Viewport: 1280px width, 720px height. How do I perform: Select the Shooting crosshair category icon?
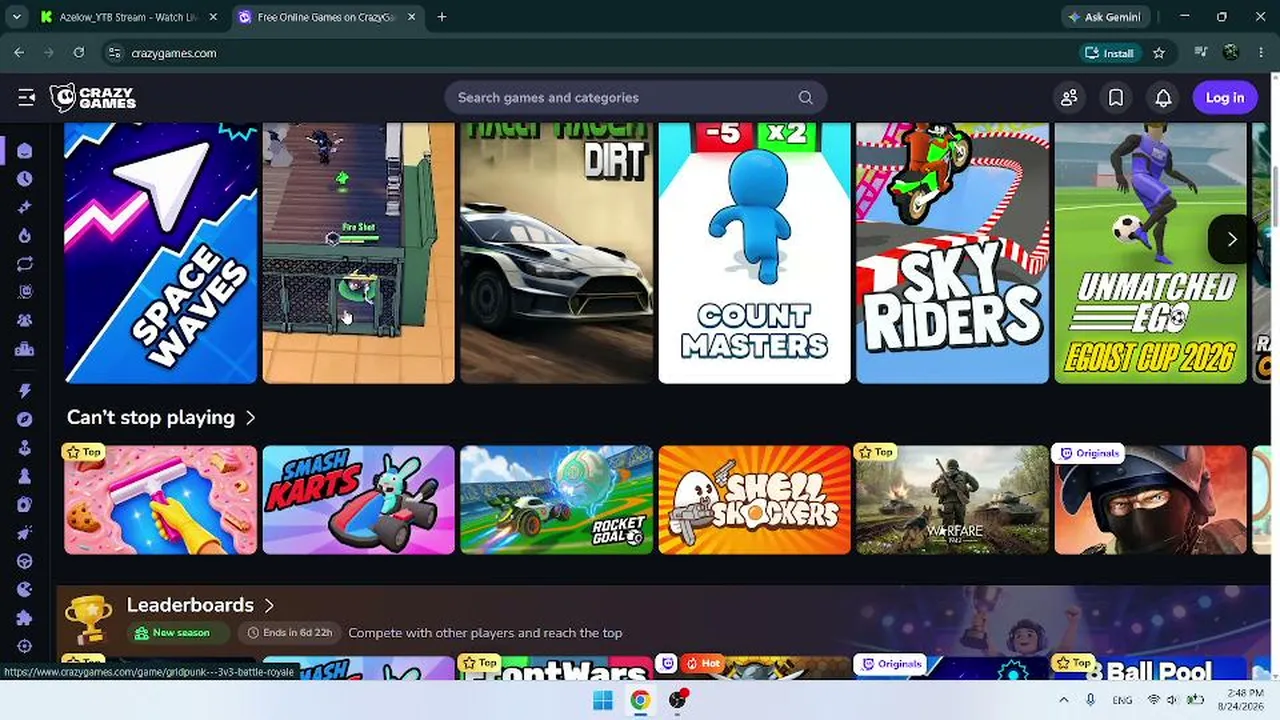[25, 646]
